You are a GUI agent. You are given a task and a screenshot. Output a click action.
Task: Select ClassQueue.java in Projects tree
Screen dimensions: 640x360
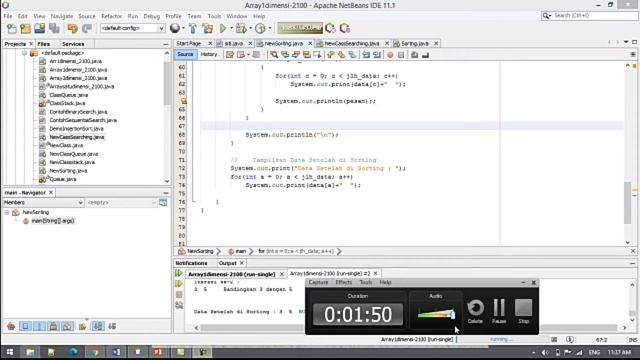[69, 95]
